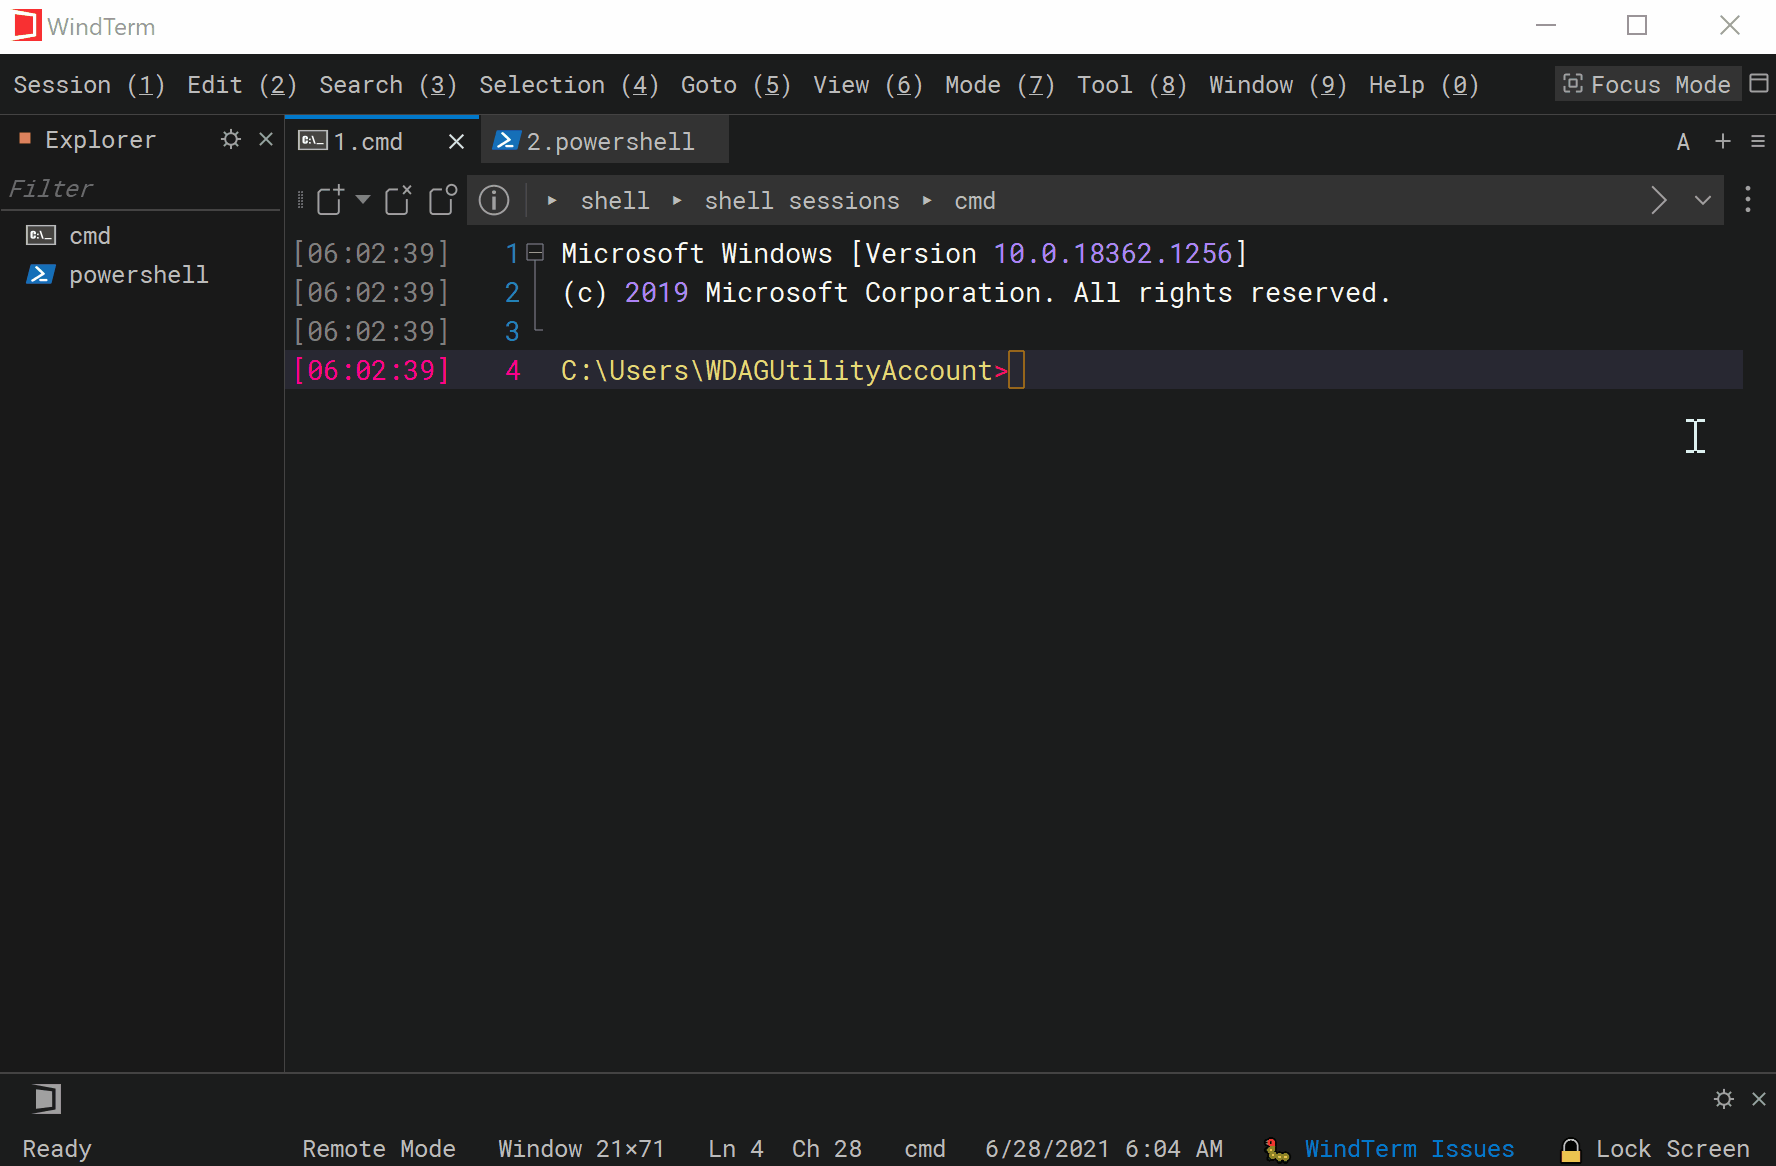Click line number 2 in the gutter
1776x1166 pixels.
click(x=512, y=293)
